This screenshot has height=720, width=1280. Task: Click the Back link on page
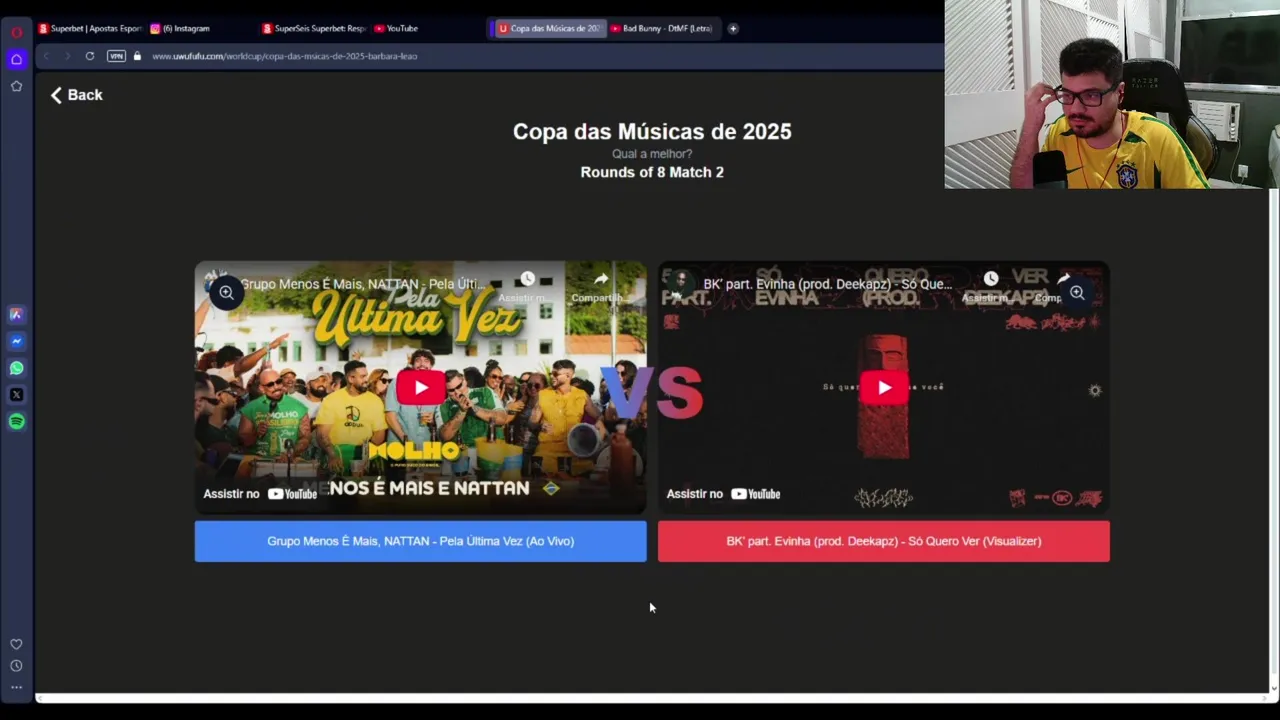(77, 95)
